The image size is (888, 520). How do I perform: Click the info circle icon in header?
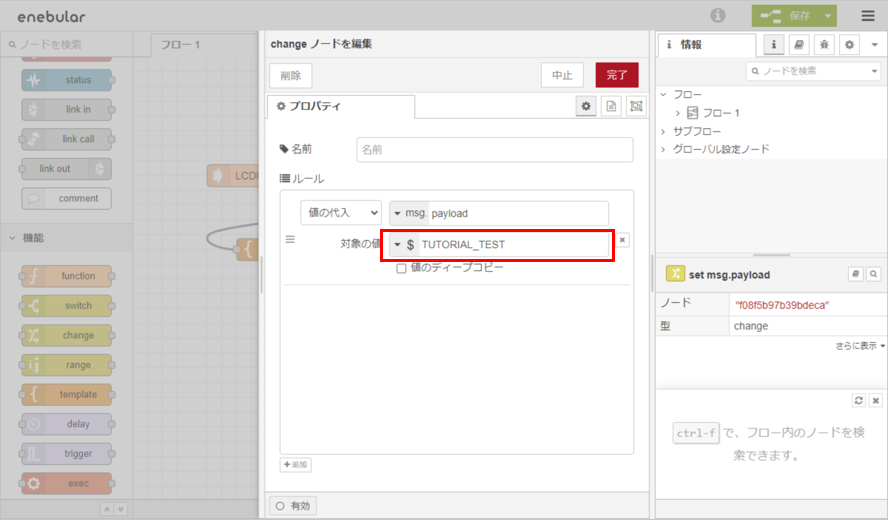718,15
